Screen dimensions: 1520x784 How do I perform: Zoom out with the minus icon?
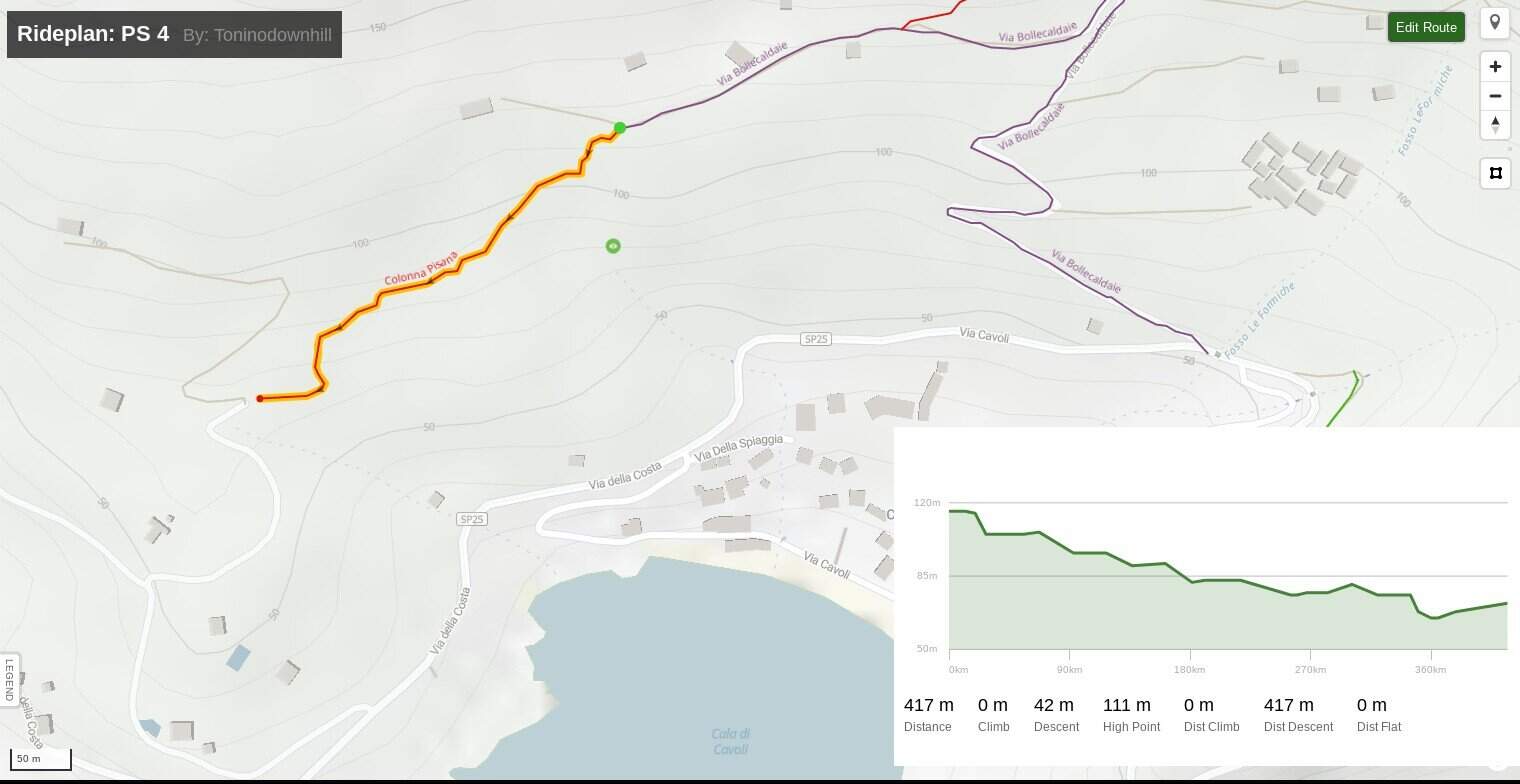click(1495, 96)
